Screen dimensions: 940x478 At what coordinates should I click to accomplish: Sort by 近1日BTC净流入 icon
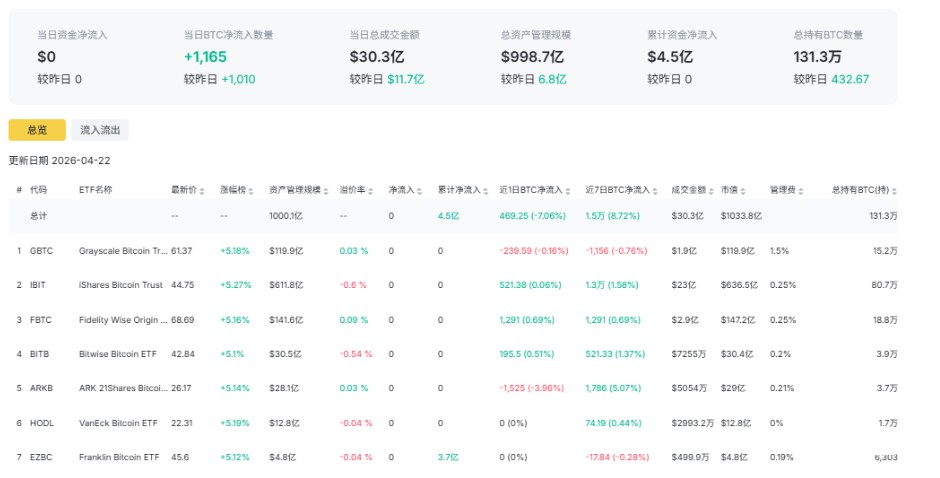click(x=568, y=190)
